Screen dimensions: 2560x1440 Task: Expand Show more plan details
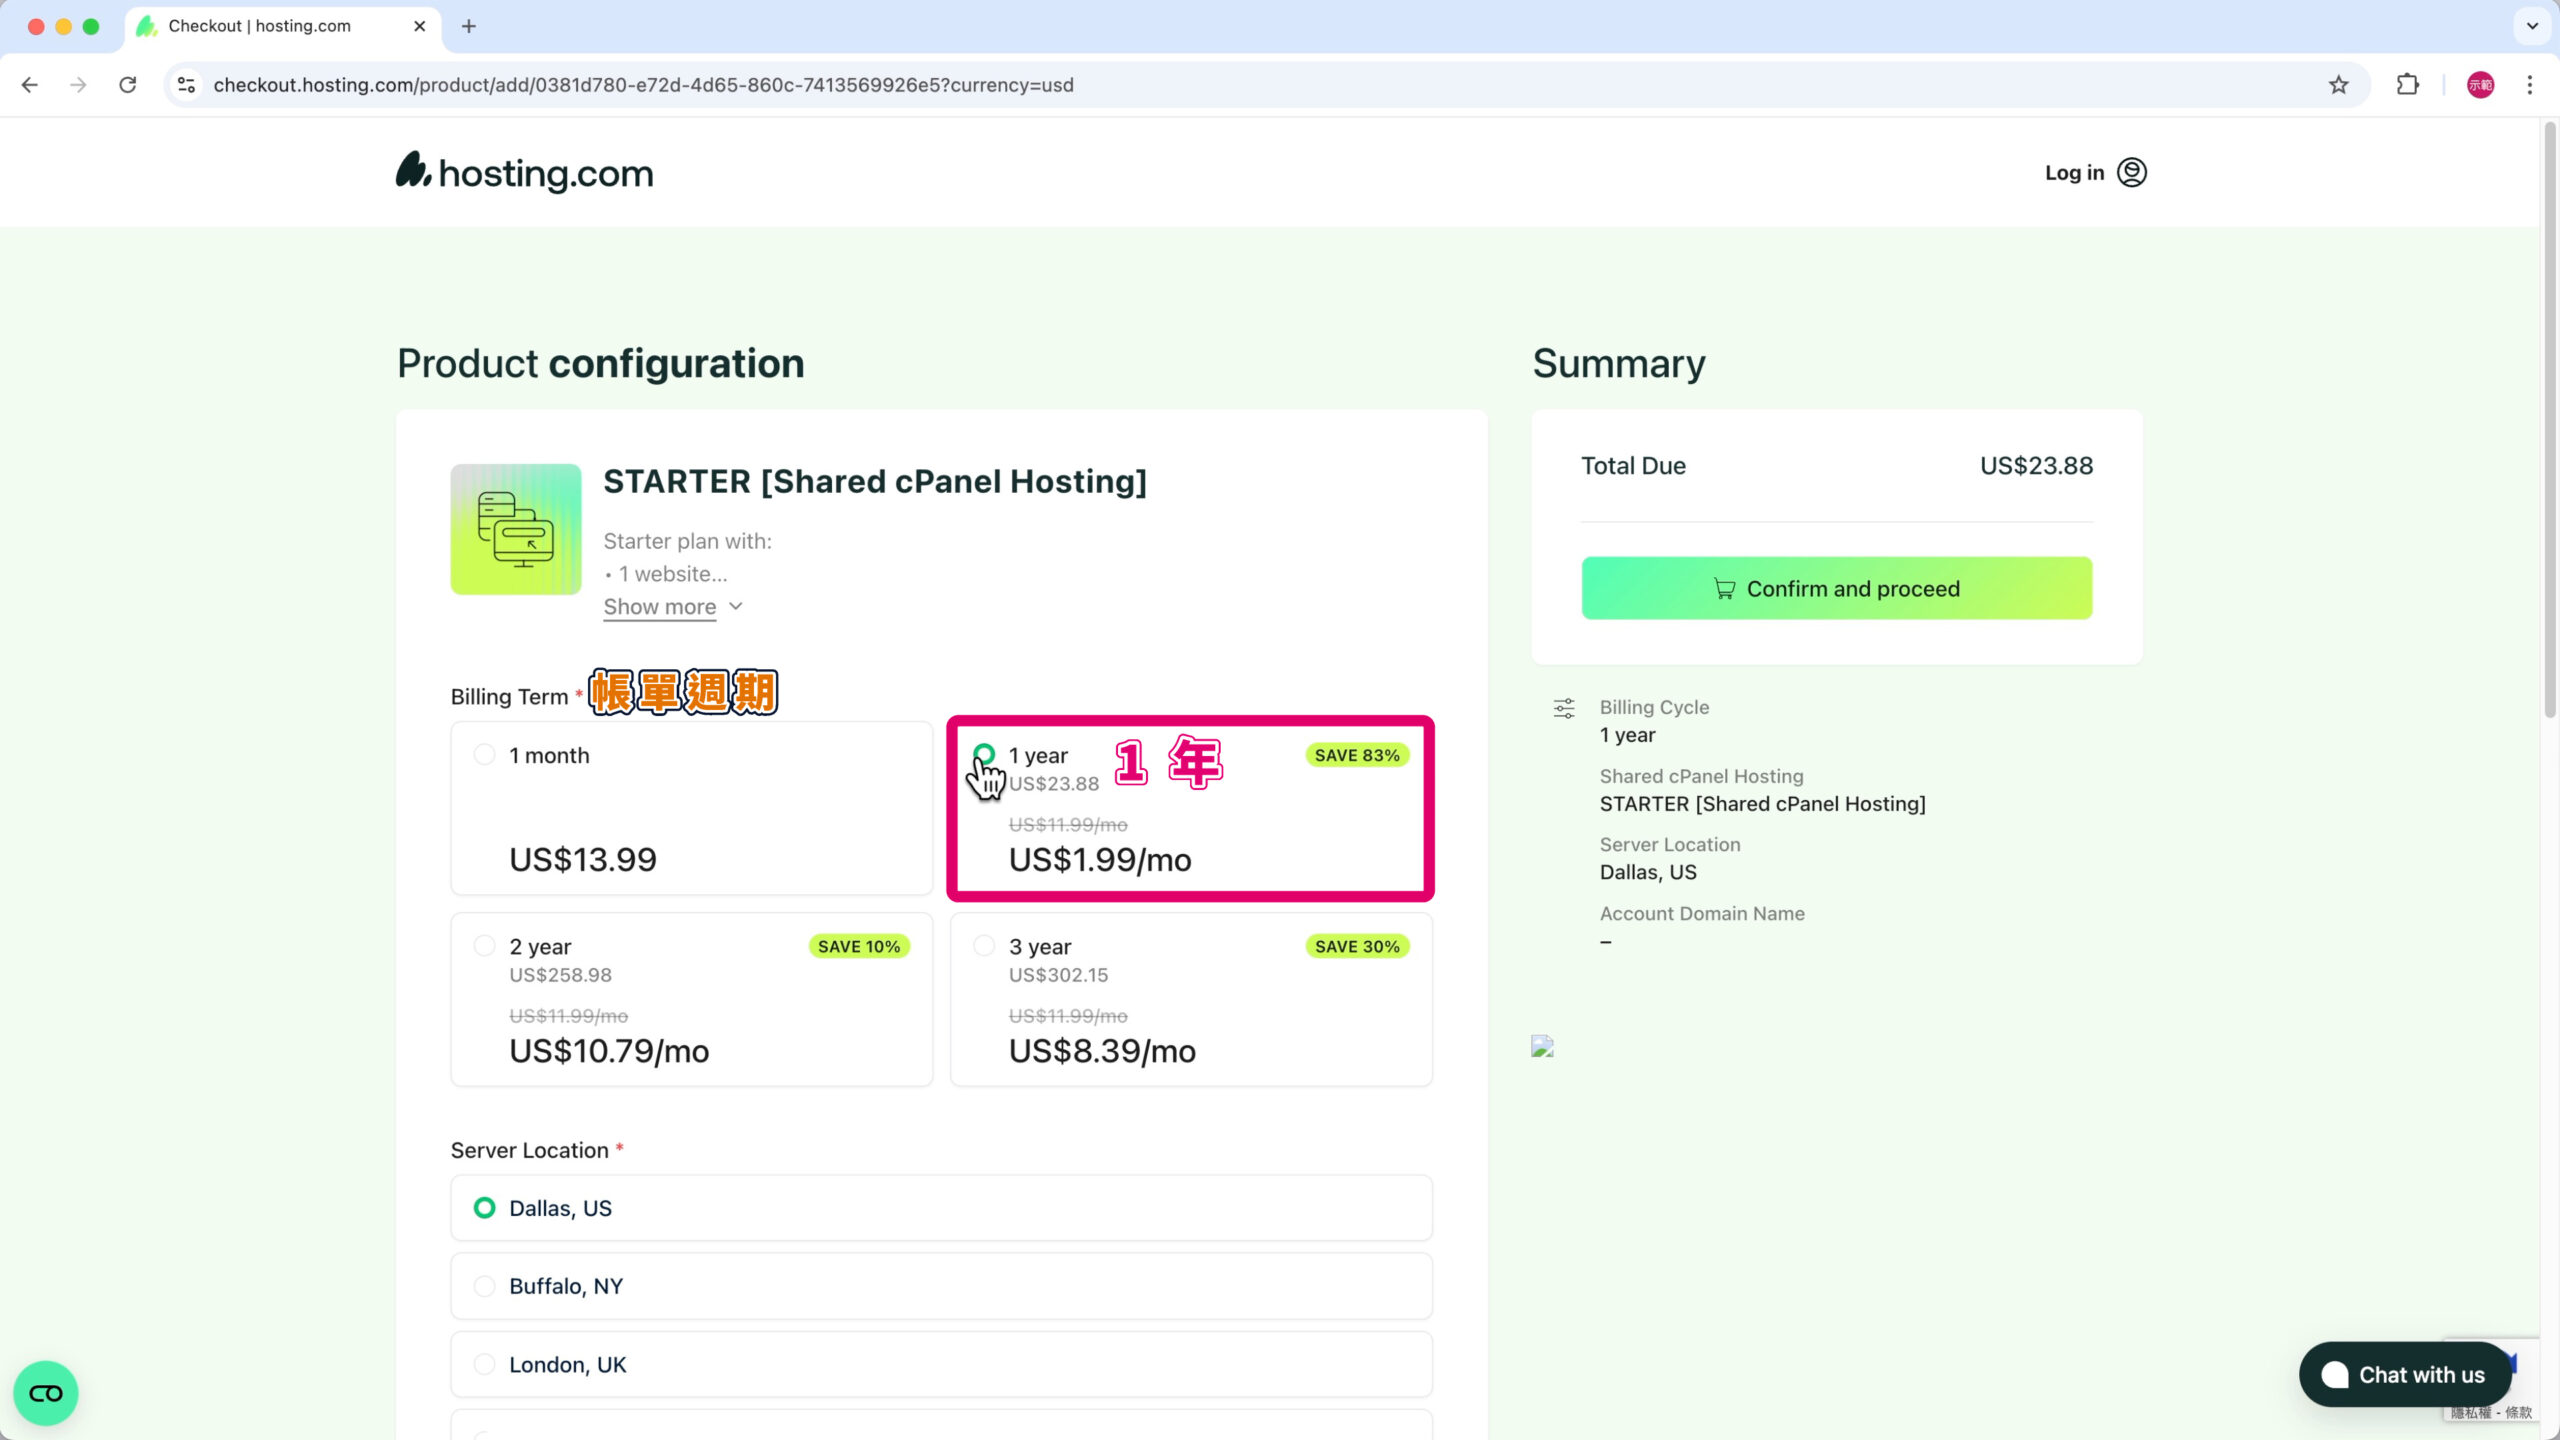(672, 607)
